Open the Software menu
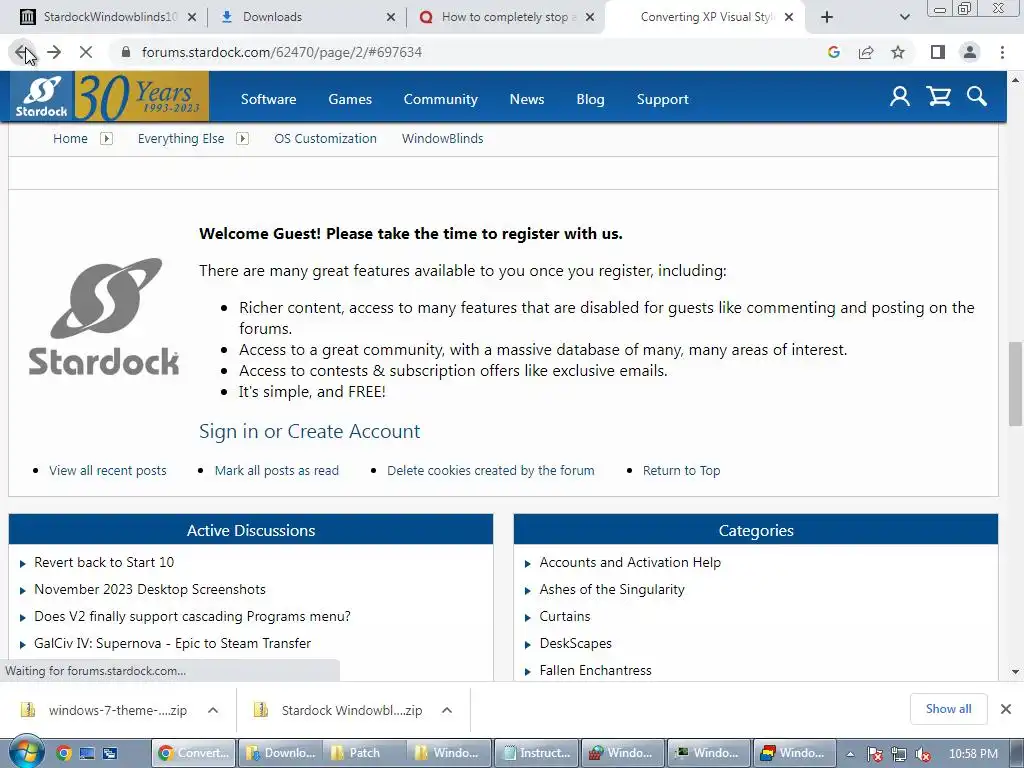This screenshot has width=1024, height=768. tap(268, 99)
